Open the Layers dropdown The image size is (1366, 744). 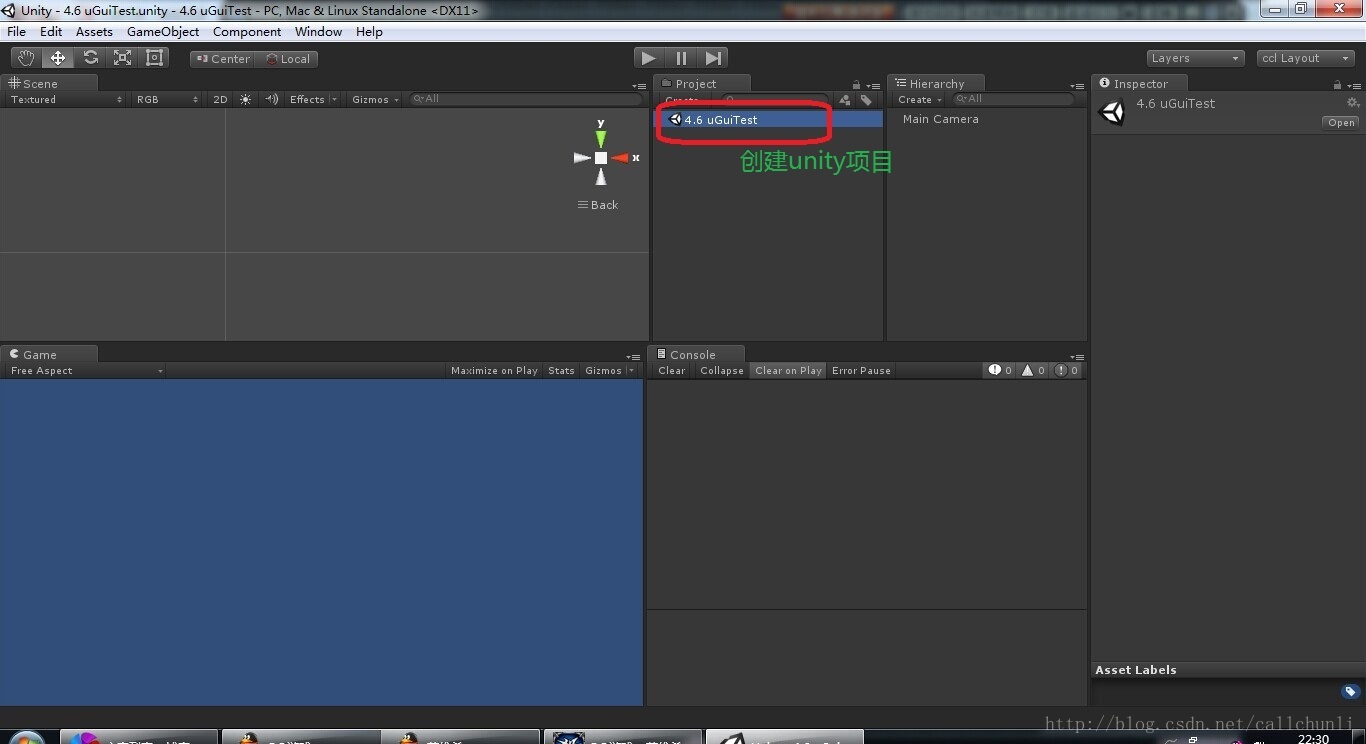point(1195,58)
